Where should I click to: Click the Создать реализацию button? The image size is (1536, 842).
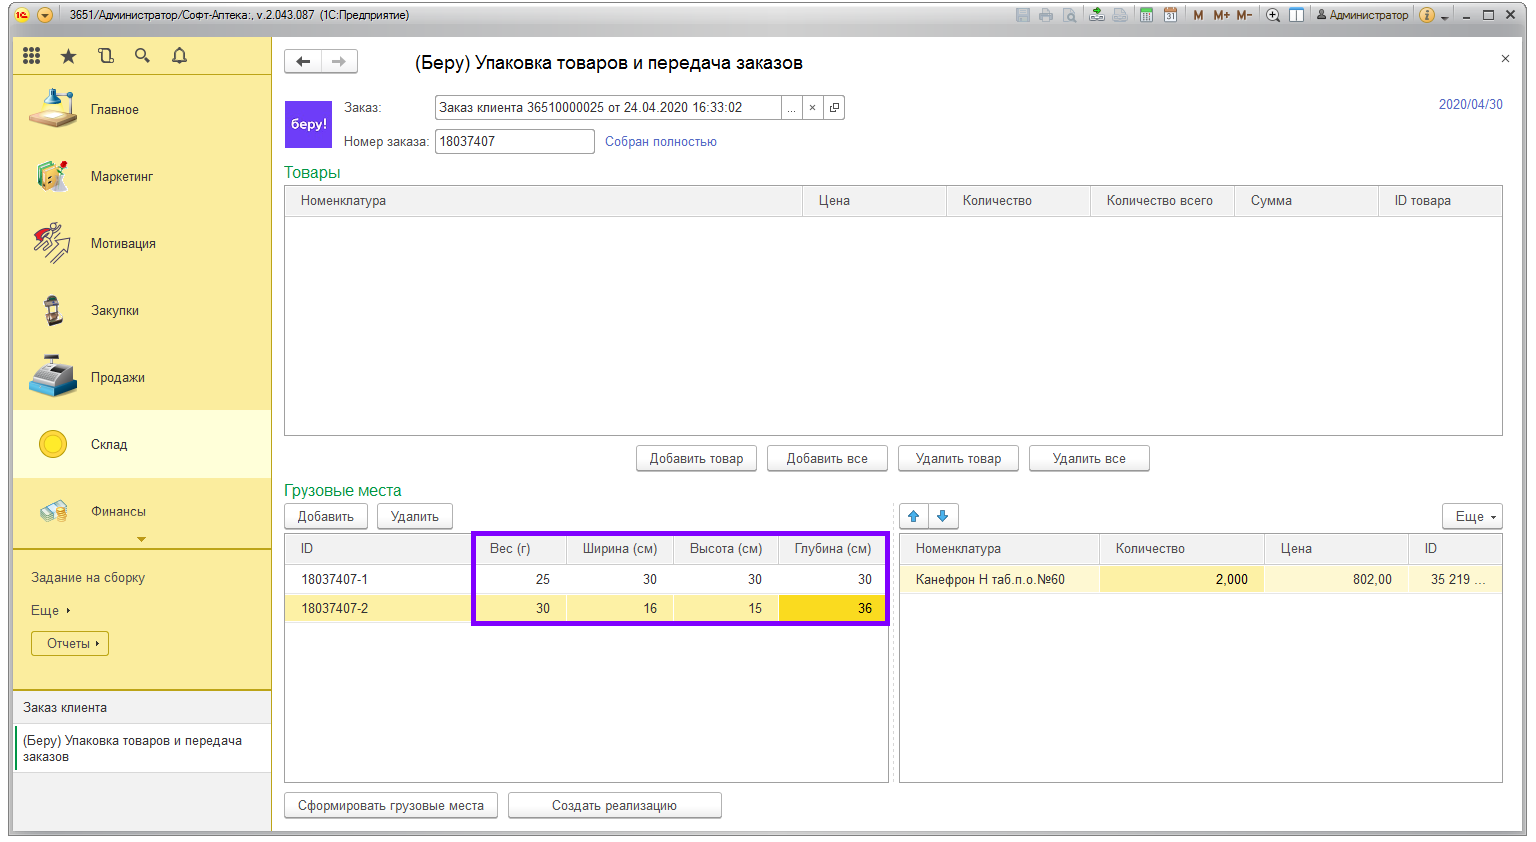click(x=614, y=805)
